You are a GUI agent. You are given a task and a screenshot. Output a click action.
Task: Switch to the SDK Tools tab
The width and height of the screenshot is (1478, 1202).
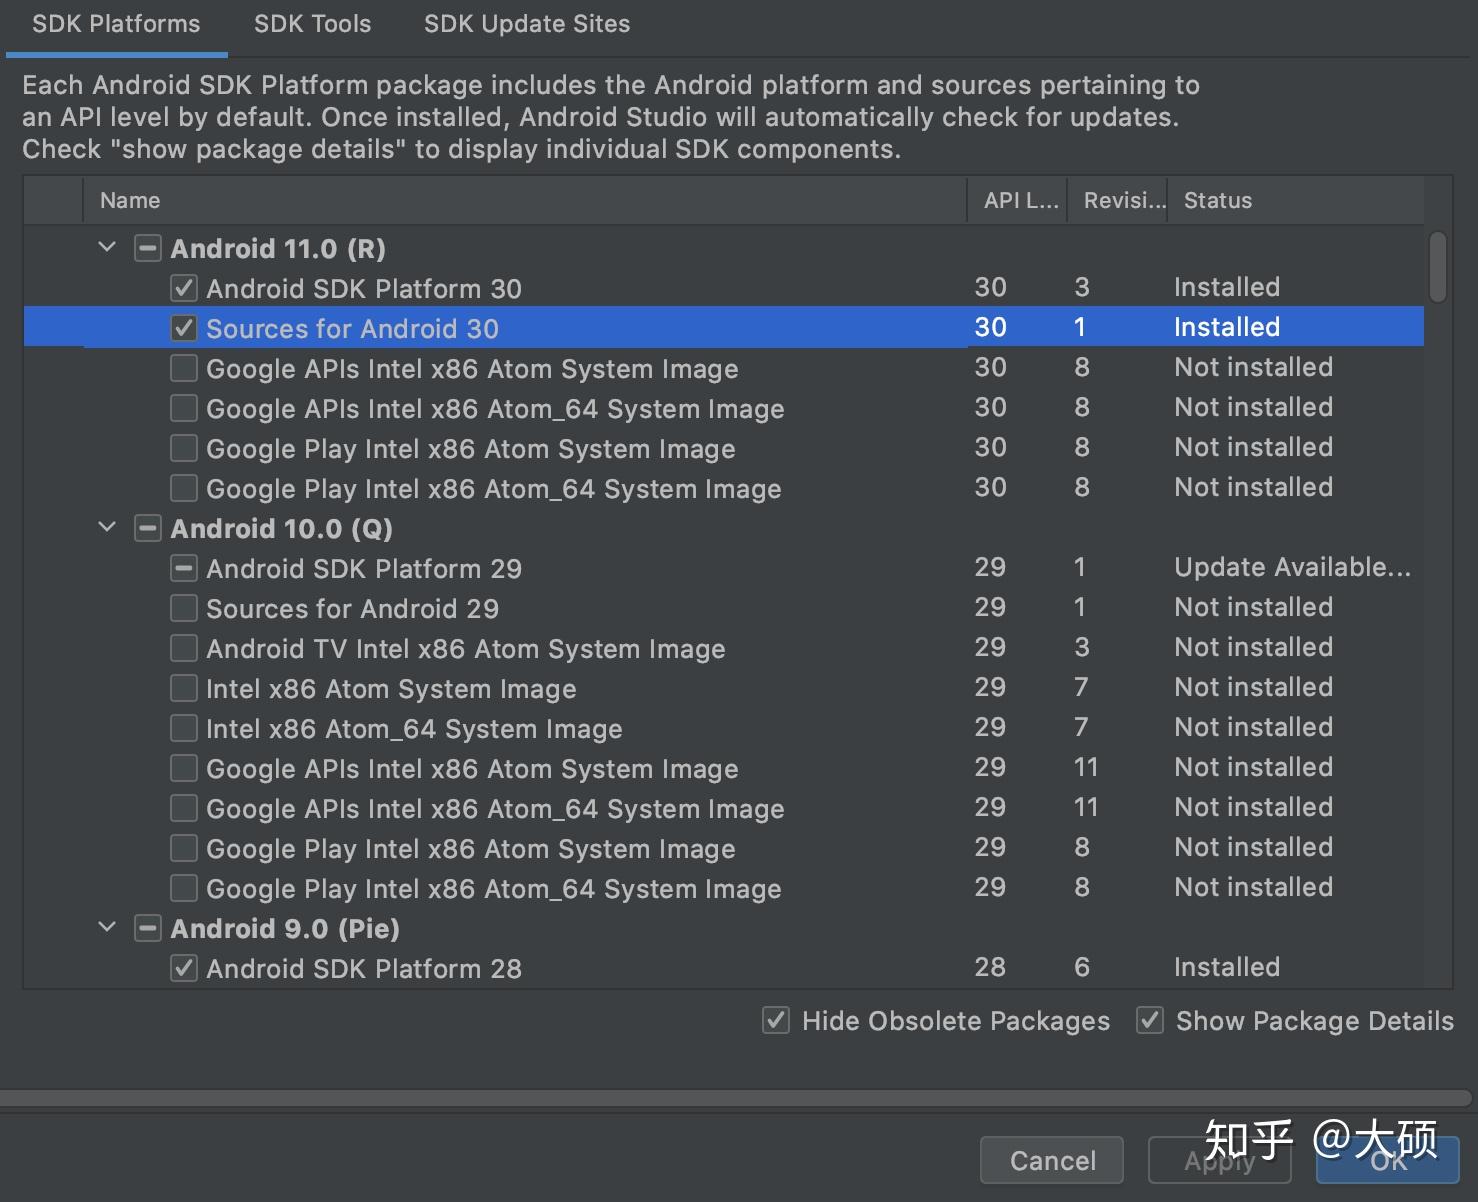312,24
